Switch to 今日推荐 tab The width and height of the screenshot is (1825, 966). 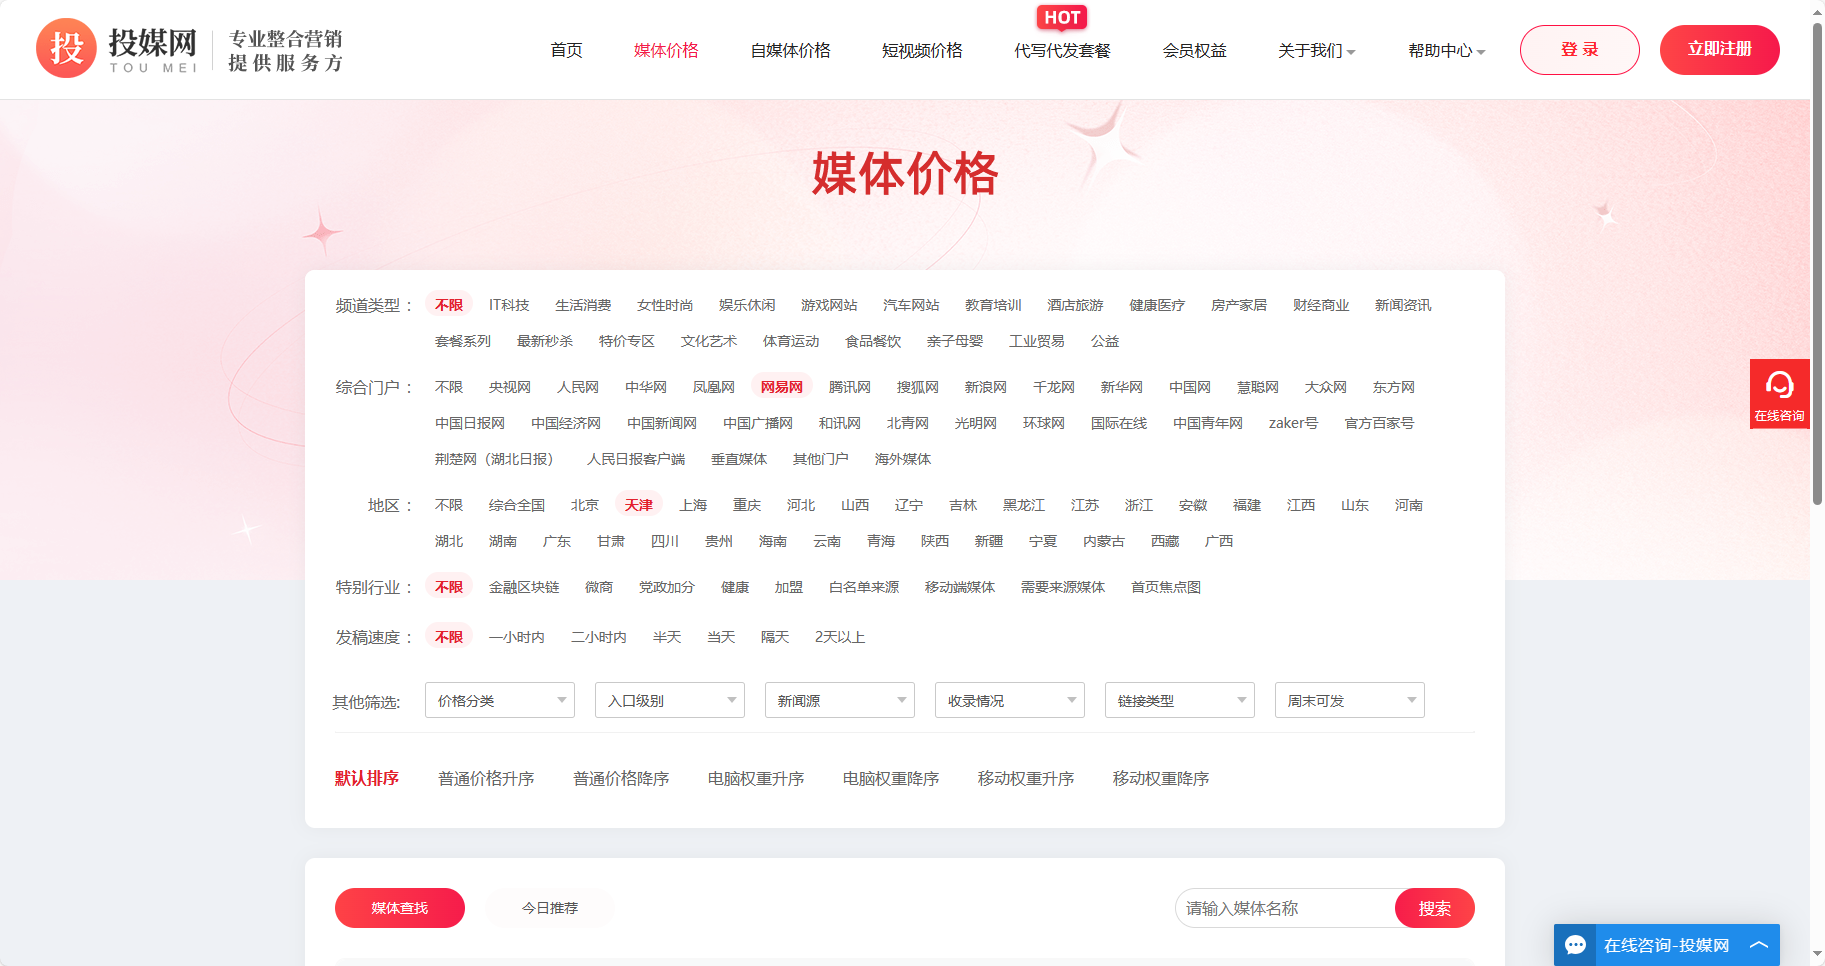click(x=550, y=908)
